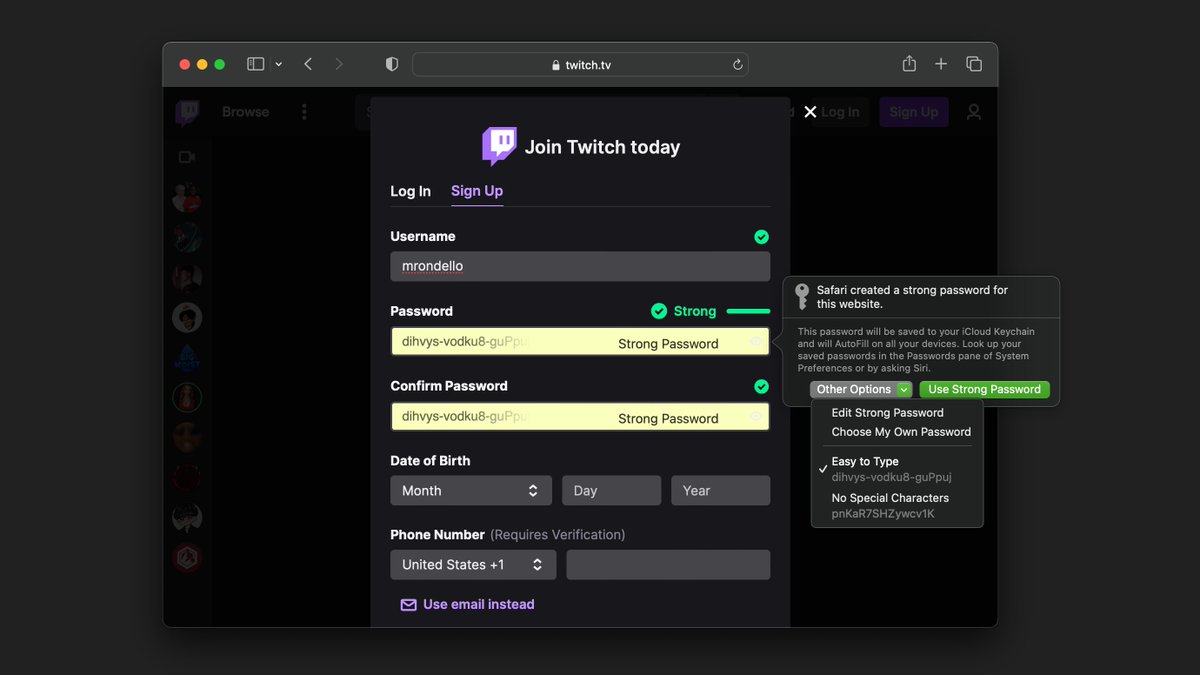Click the Use email instead link
The height and width of the screenshot is (675, 1200).
point(468,604)
